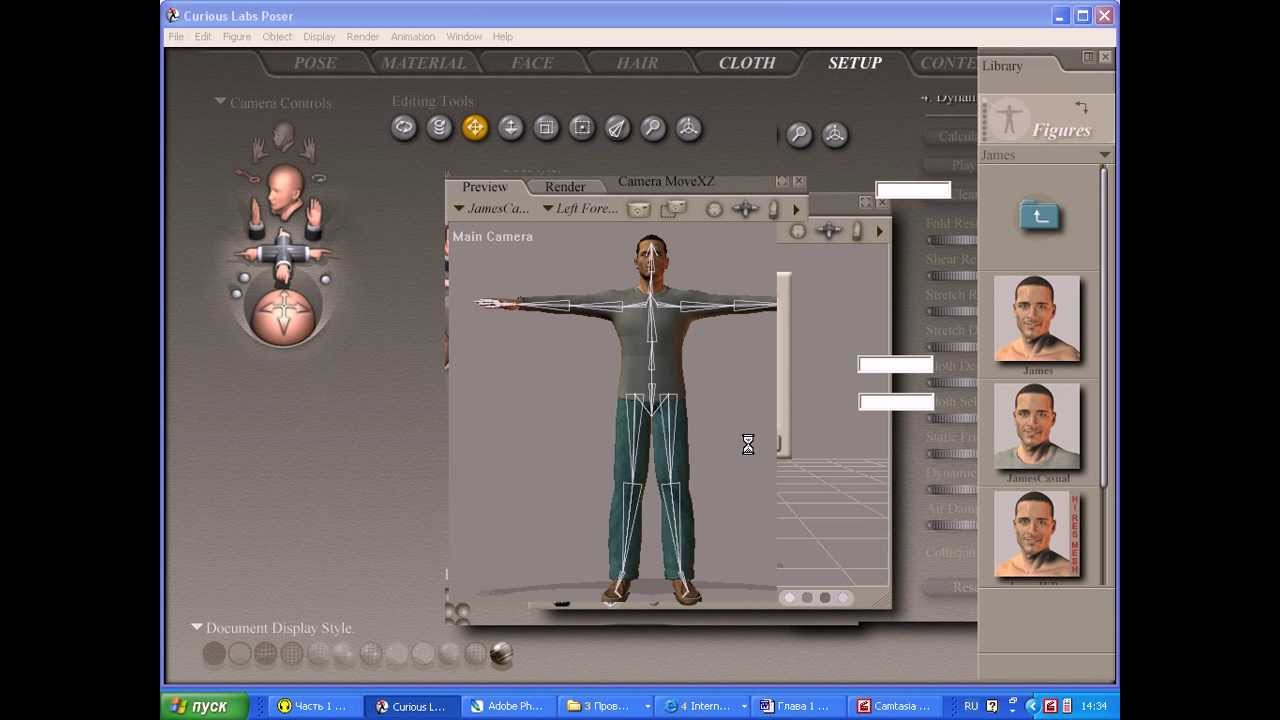Toggle the Animating key icon
Viewport: 1280px width, 720px height.
coord(246,177)
